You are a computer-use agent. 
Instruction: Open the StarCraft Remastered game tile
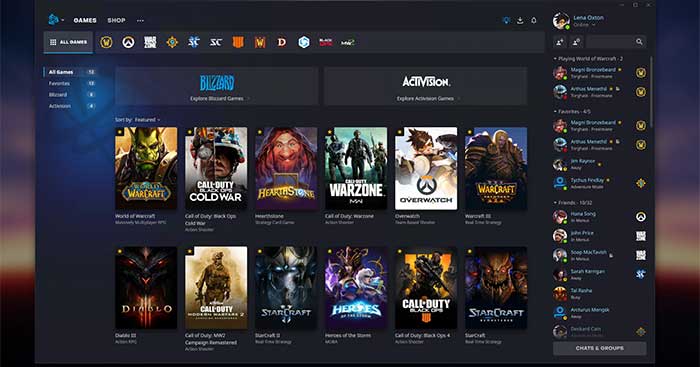(496, 288)
